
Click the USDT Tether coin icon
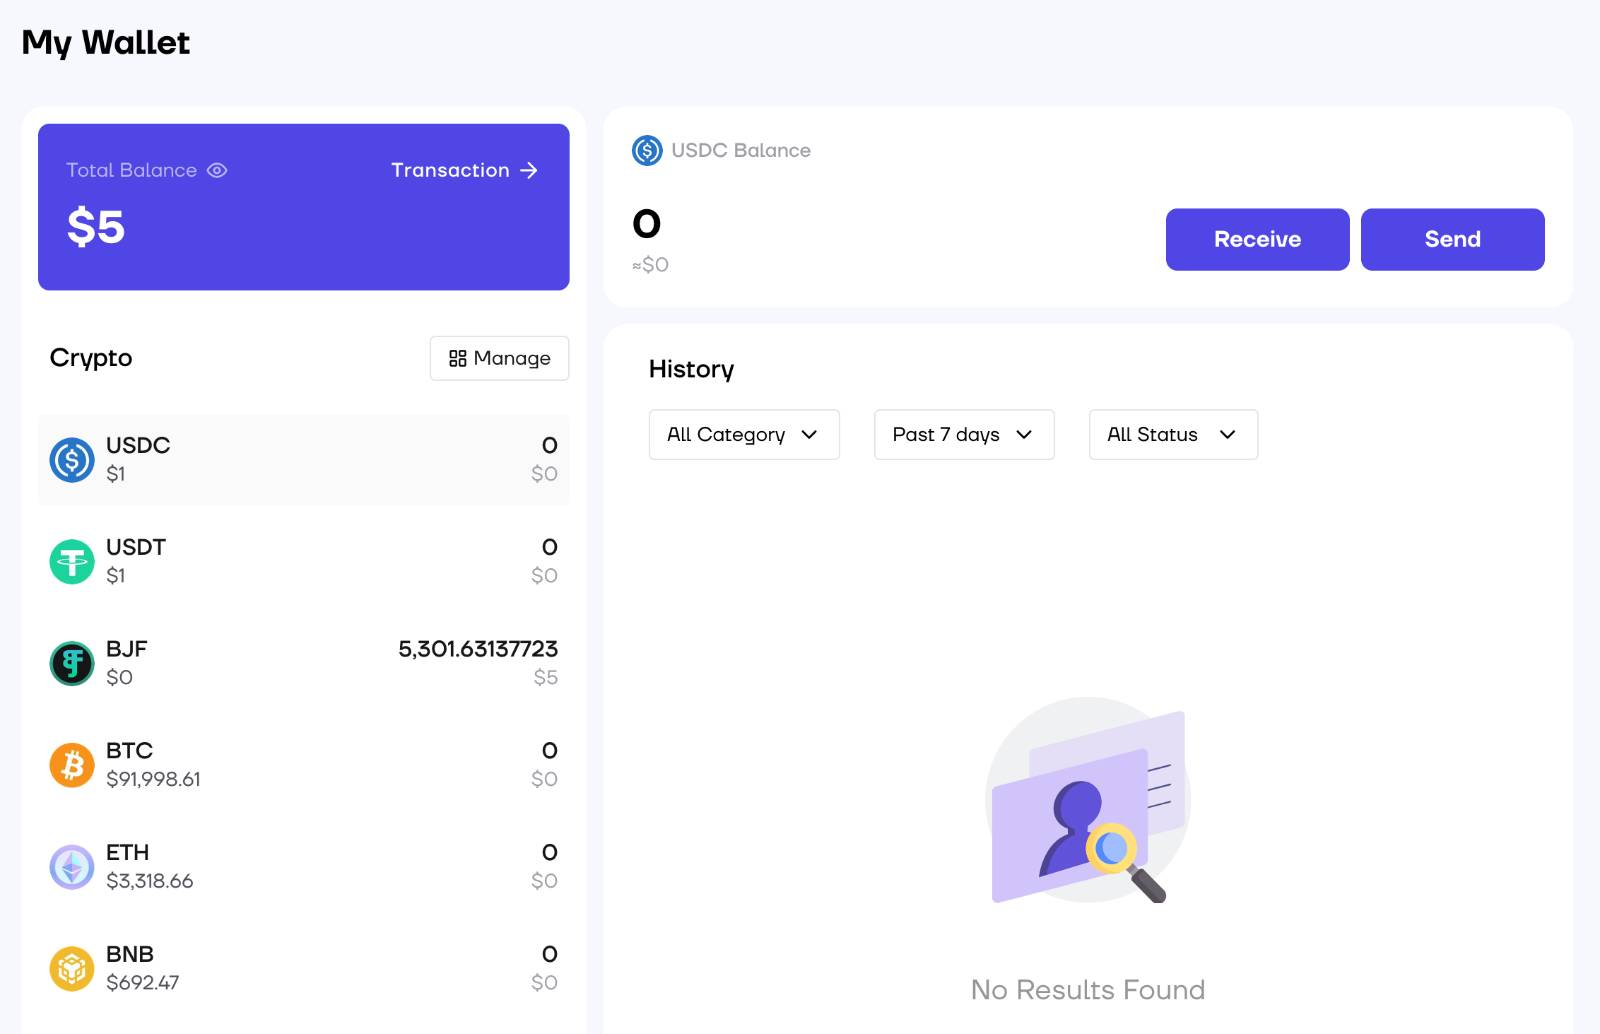pyautogui.click(x=72, y=562)
